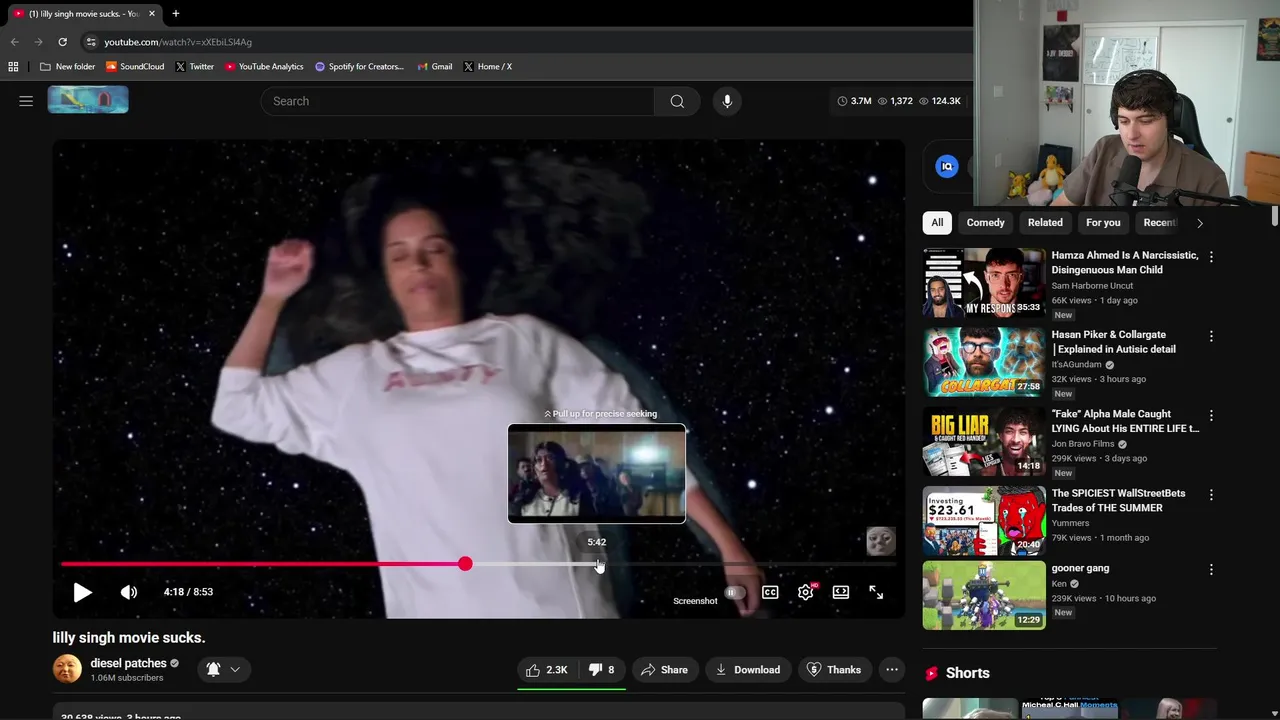Open the SPICIEST WallStreetBets Trades video
This screenshot has height=720, width=1280.
[x=984, y=520]
